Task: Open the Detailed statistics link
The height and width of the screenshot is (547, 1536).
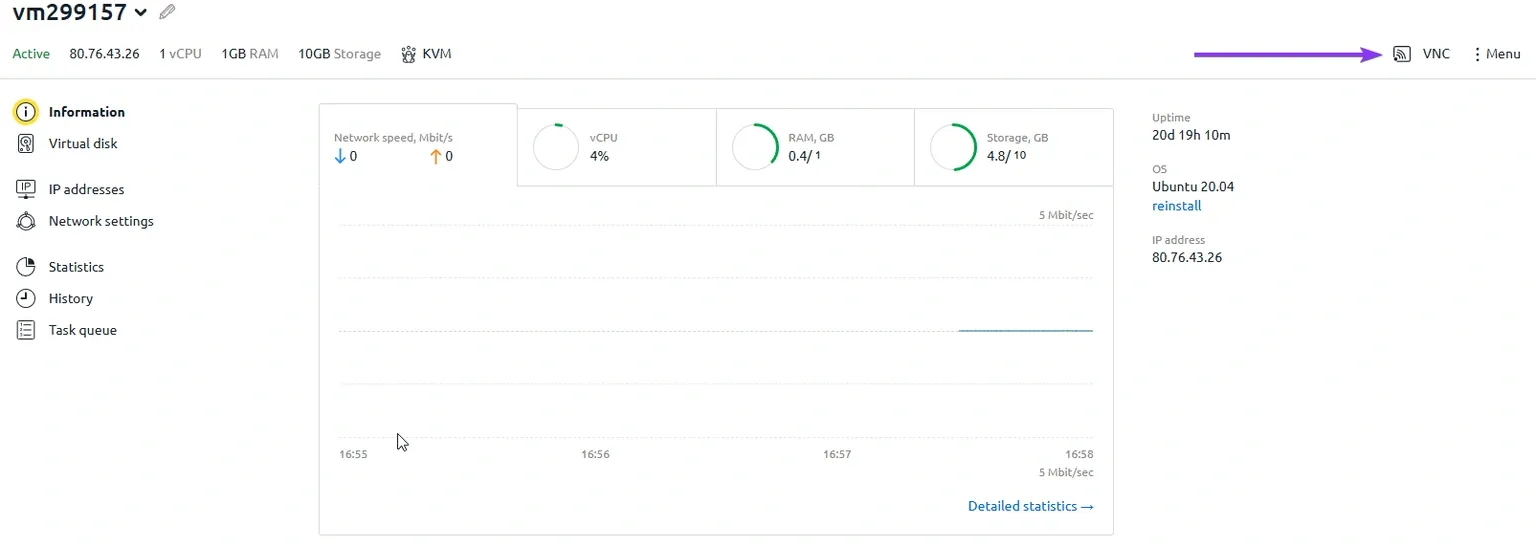Action: pos(1030,506)
